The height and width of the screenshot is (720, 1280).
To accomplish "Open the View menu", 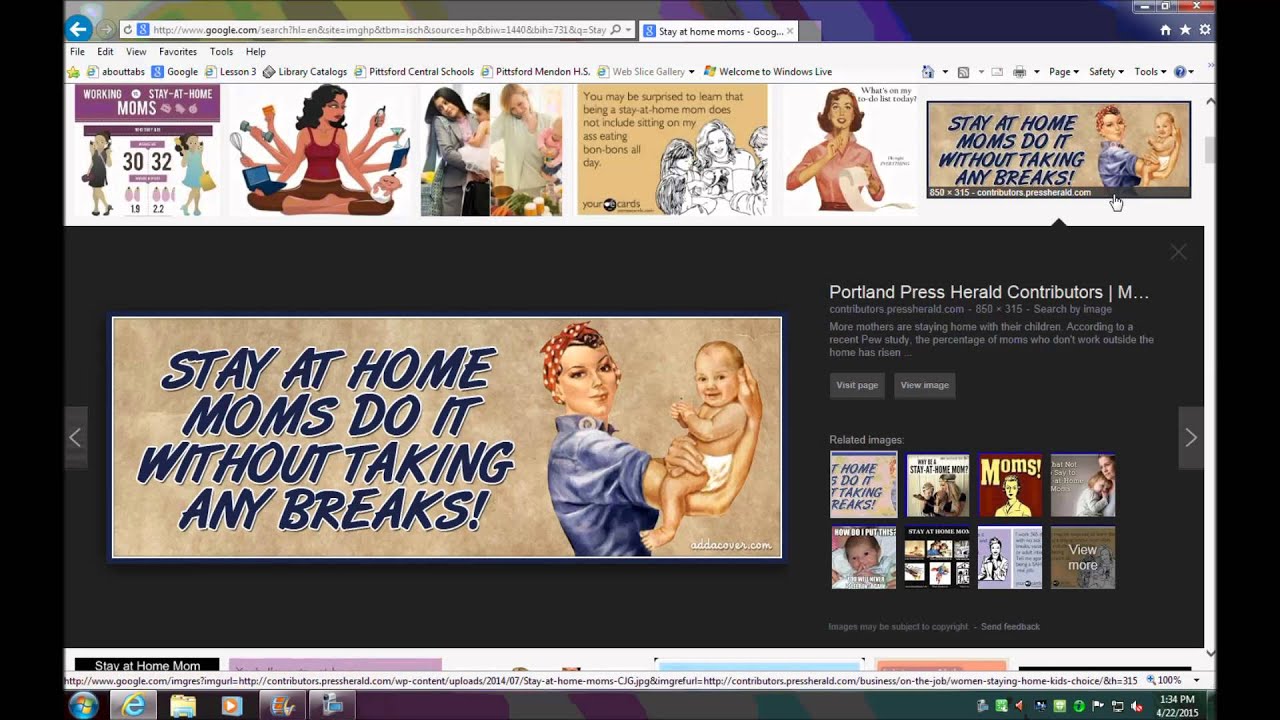I will point(136,51).
